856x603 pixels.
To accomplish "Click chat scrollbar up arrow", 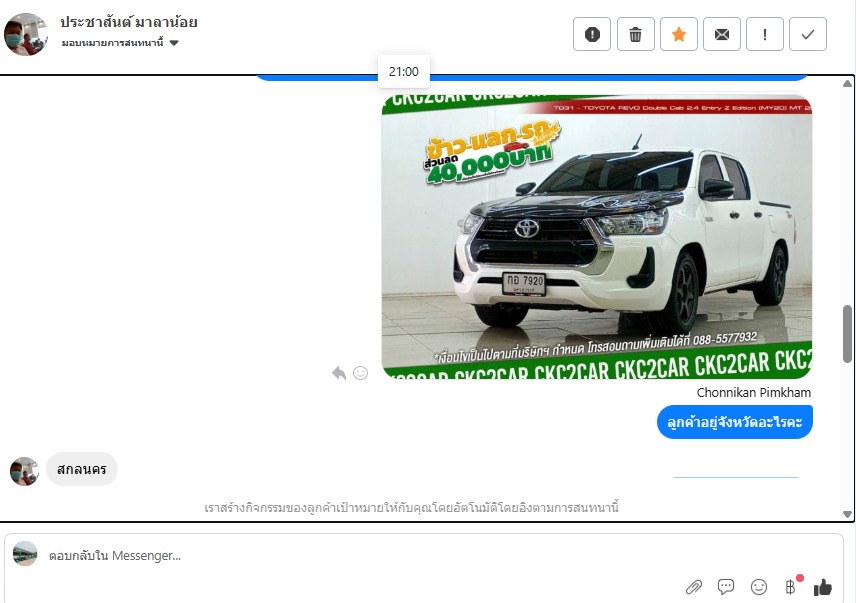I will pyautogui.click(x=847, y=83).
